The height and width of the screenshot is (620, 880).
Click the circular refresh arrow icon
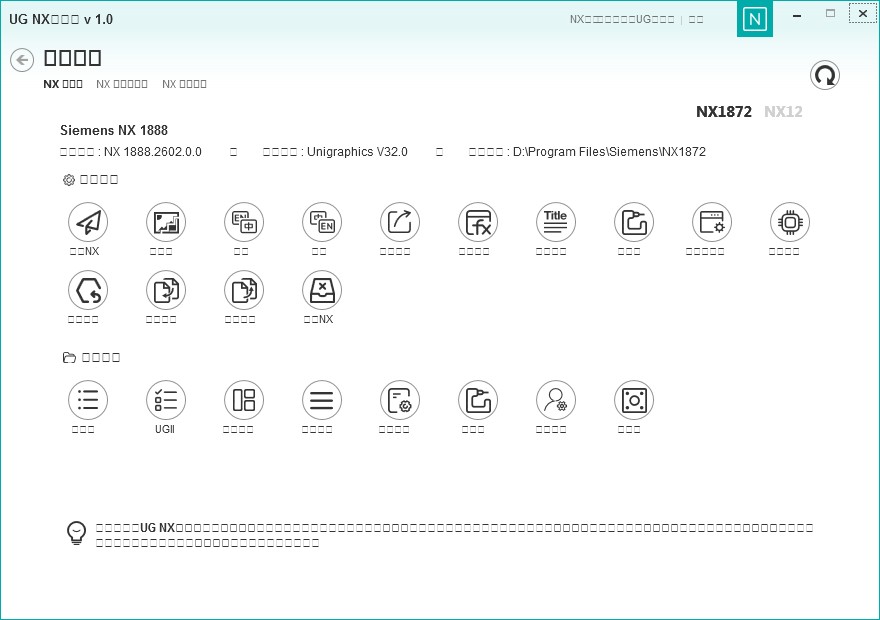pyautogui.click(x=825, y=75)
